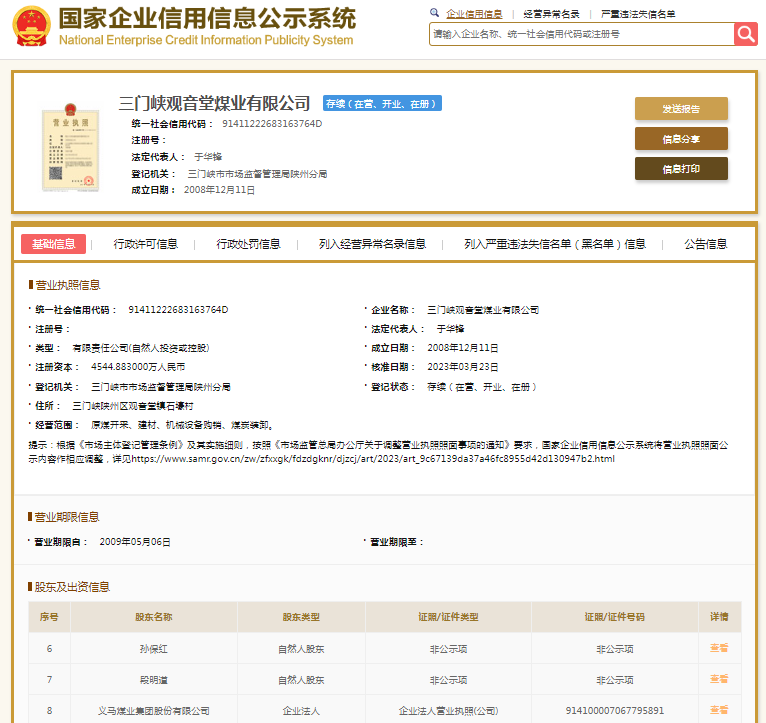766x723 pixels.
Task: Select the 严重违法失信名单 search option
Action: [638, 14]
